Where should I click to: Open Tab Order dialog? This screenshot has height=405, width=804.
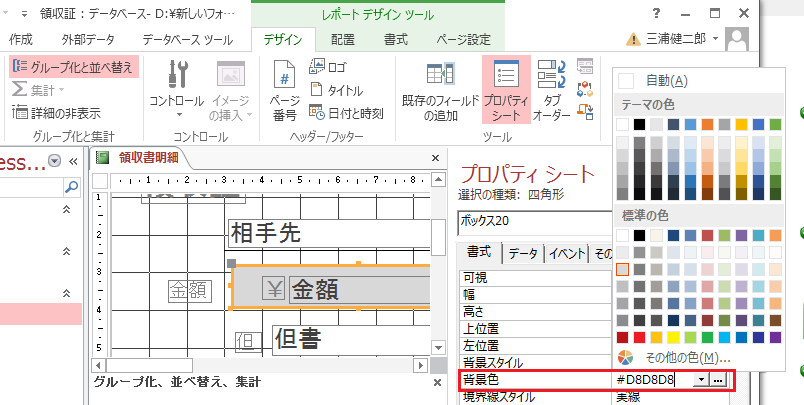coord(551,90)
